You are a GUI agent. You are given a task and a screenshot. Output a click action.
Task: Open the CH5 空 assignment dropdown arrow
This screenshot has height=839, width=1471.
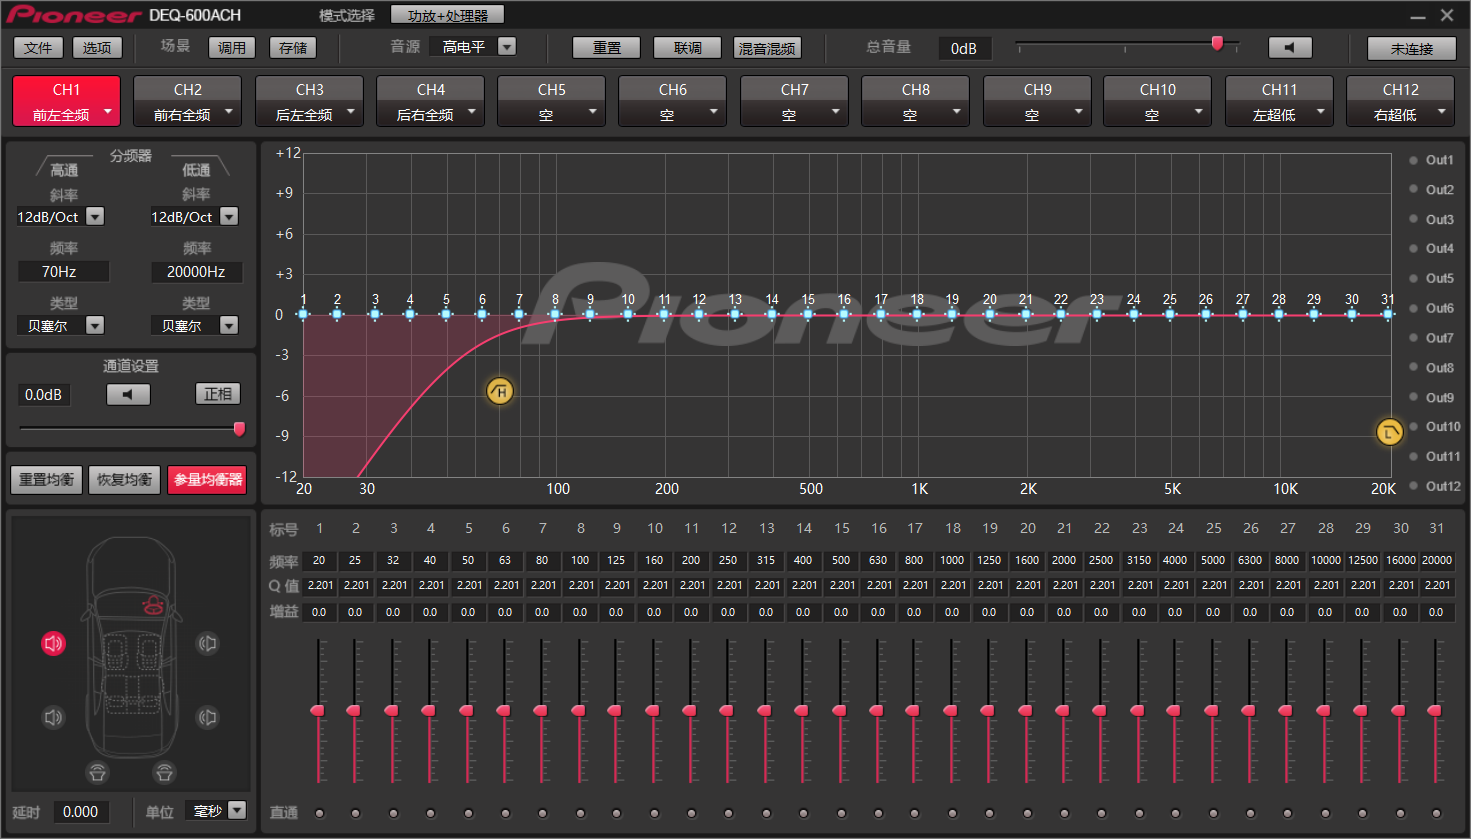click(593, 112)
